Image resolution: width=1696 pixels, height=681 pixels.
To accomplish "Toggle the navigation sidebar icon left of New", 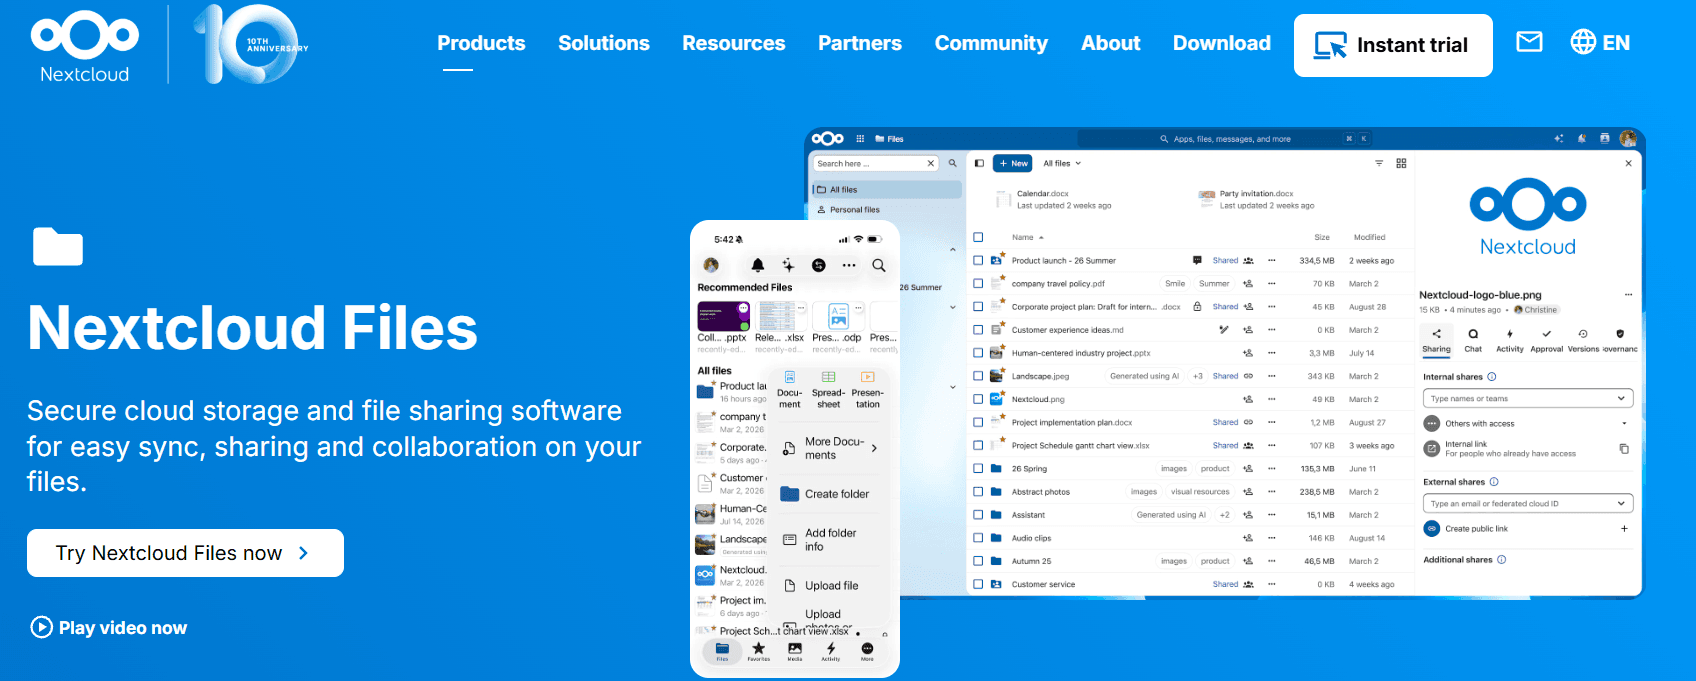I will [979, 163].
